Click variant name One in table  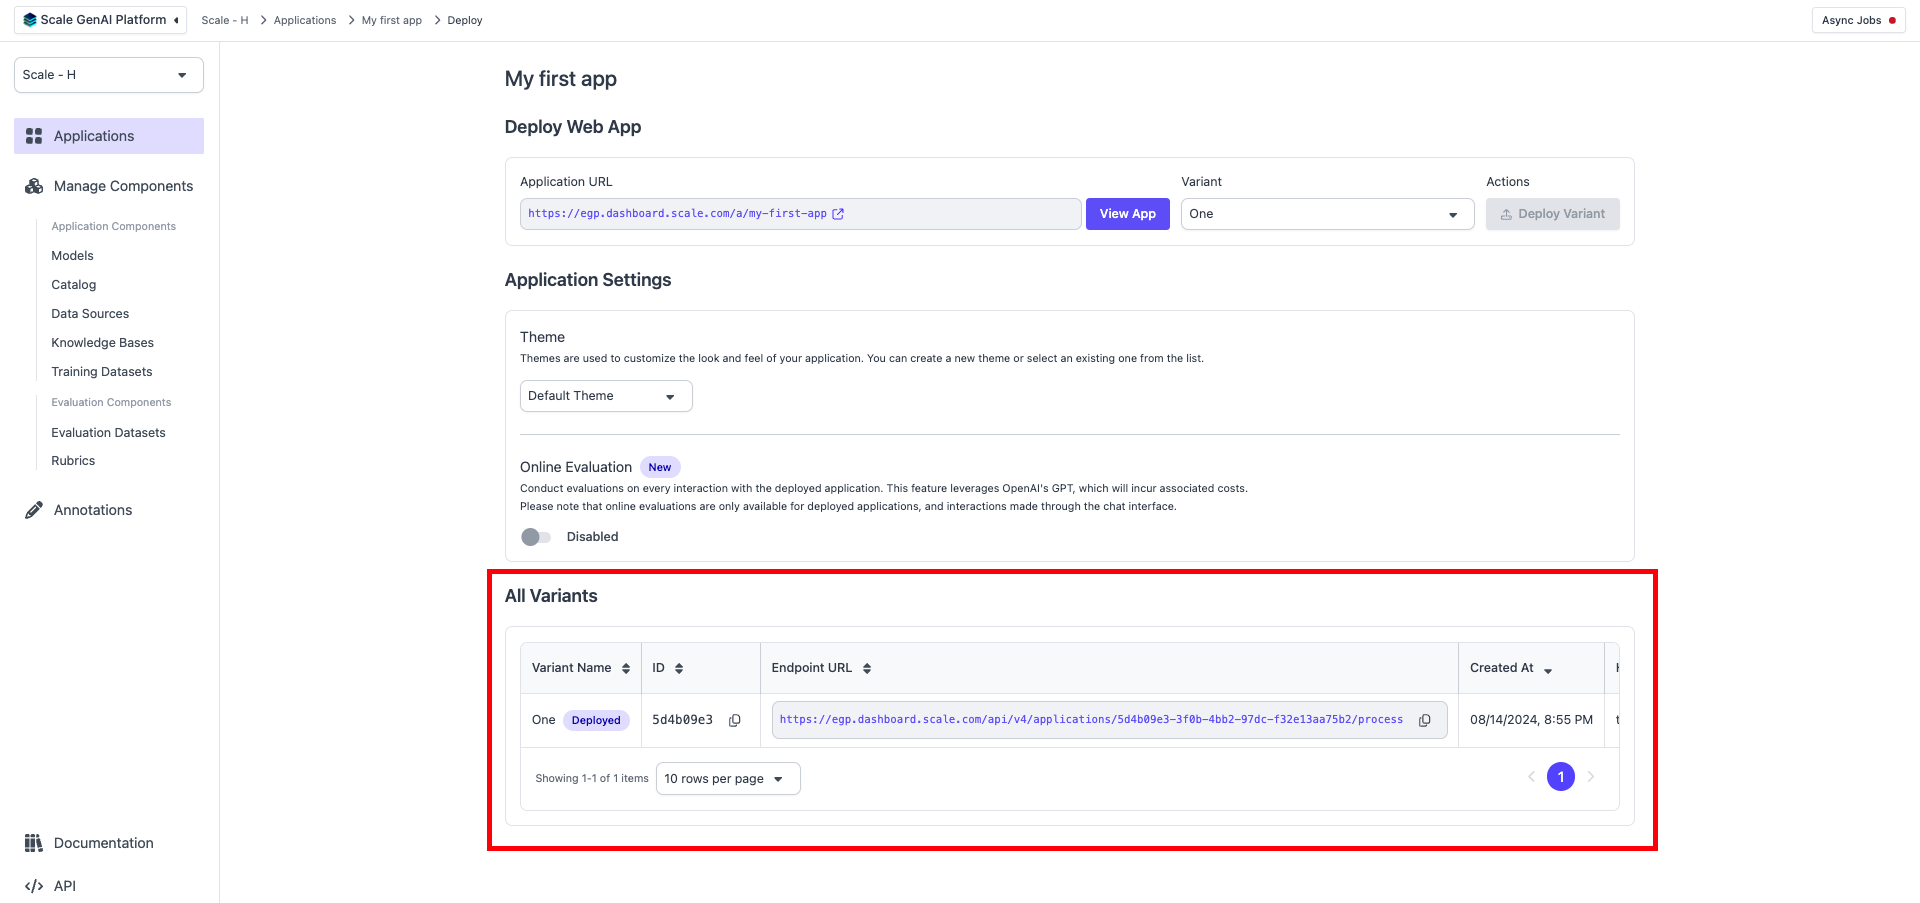543,720
